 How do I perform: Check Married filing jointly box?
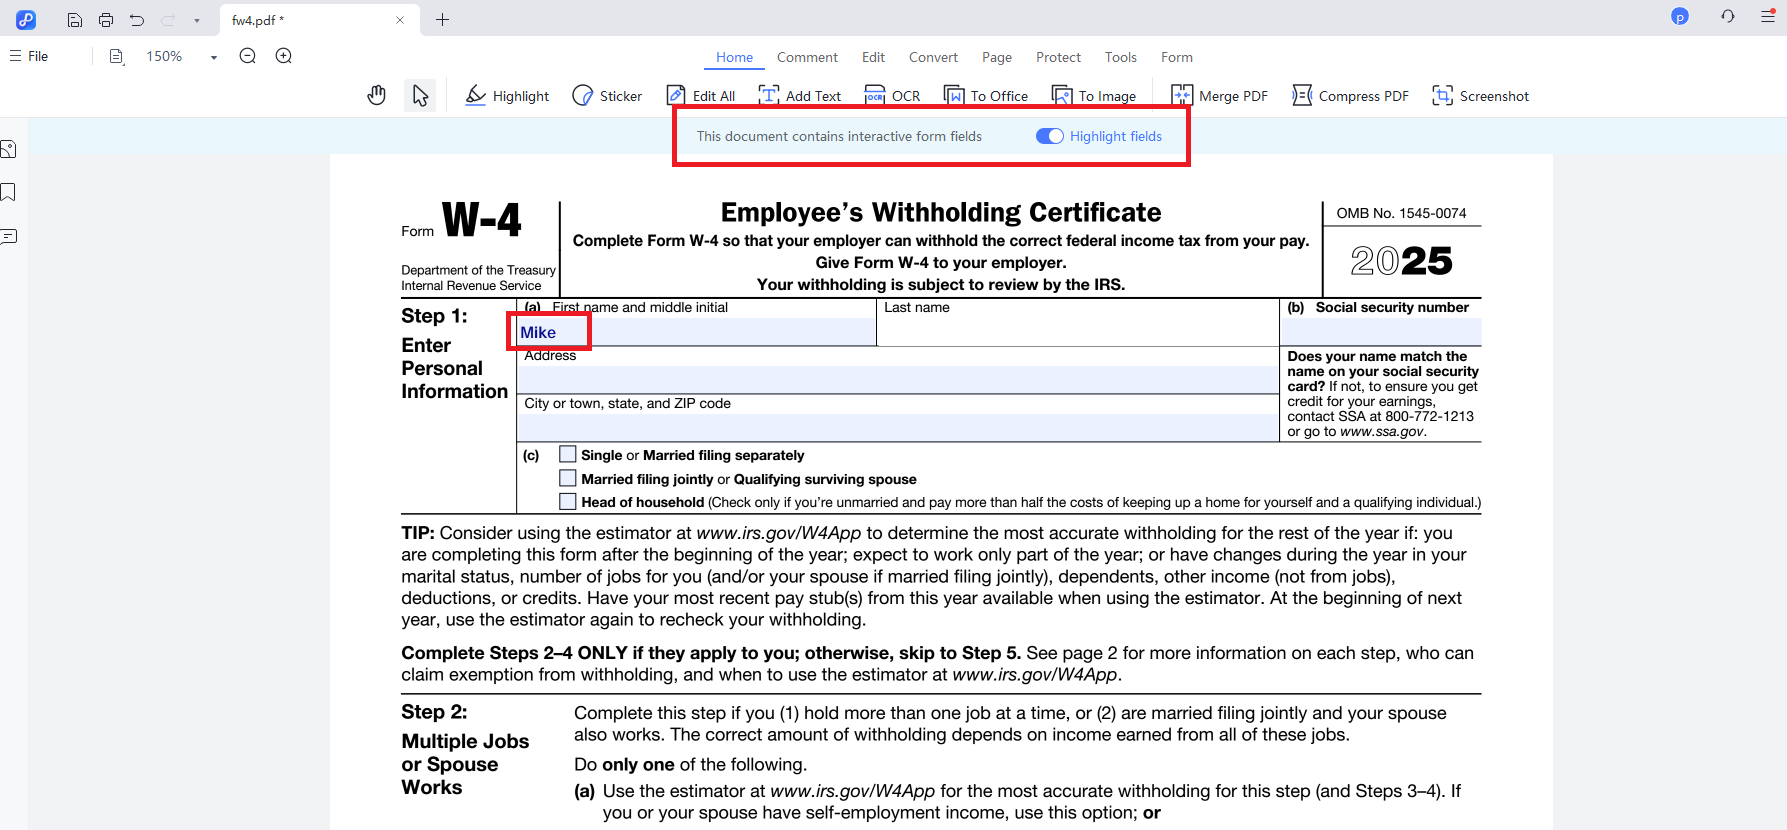[568, 478]
